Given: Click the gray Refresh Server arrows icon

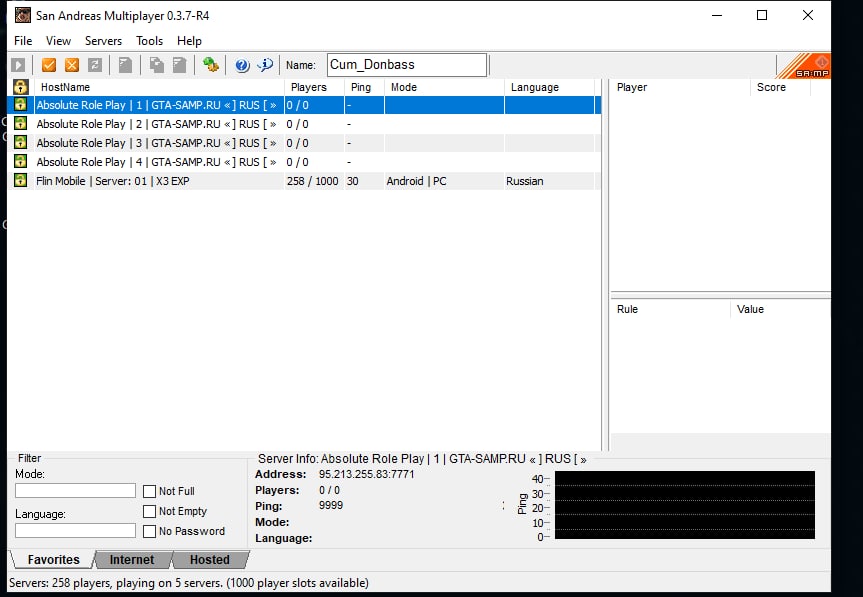Looking at the screenshot, I should 95,65.
